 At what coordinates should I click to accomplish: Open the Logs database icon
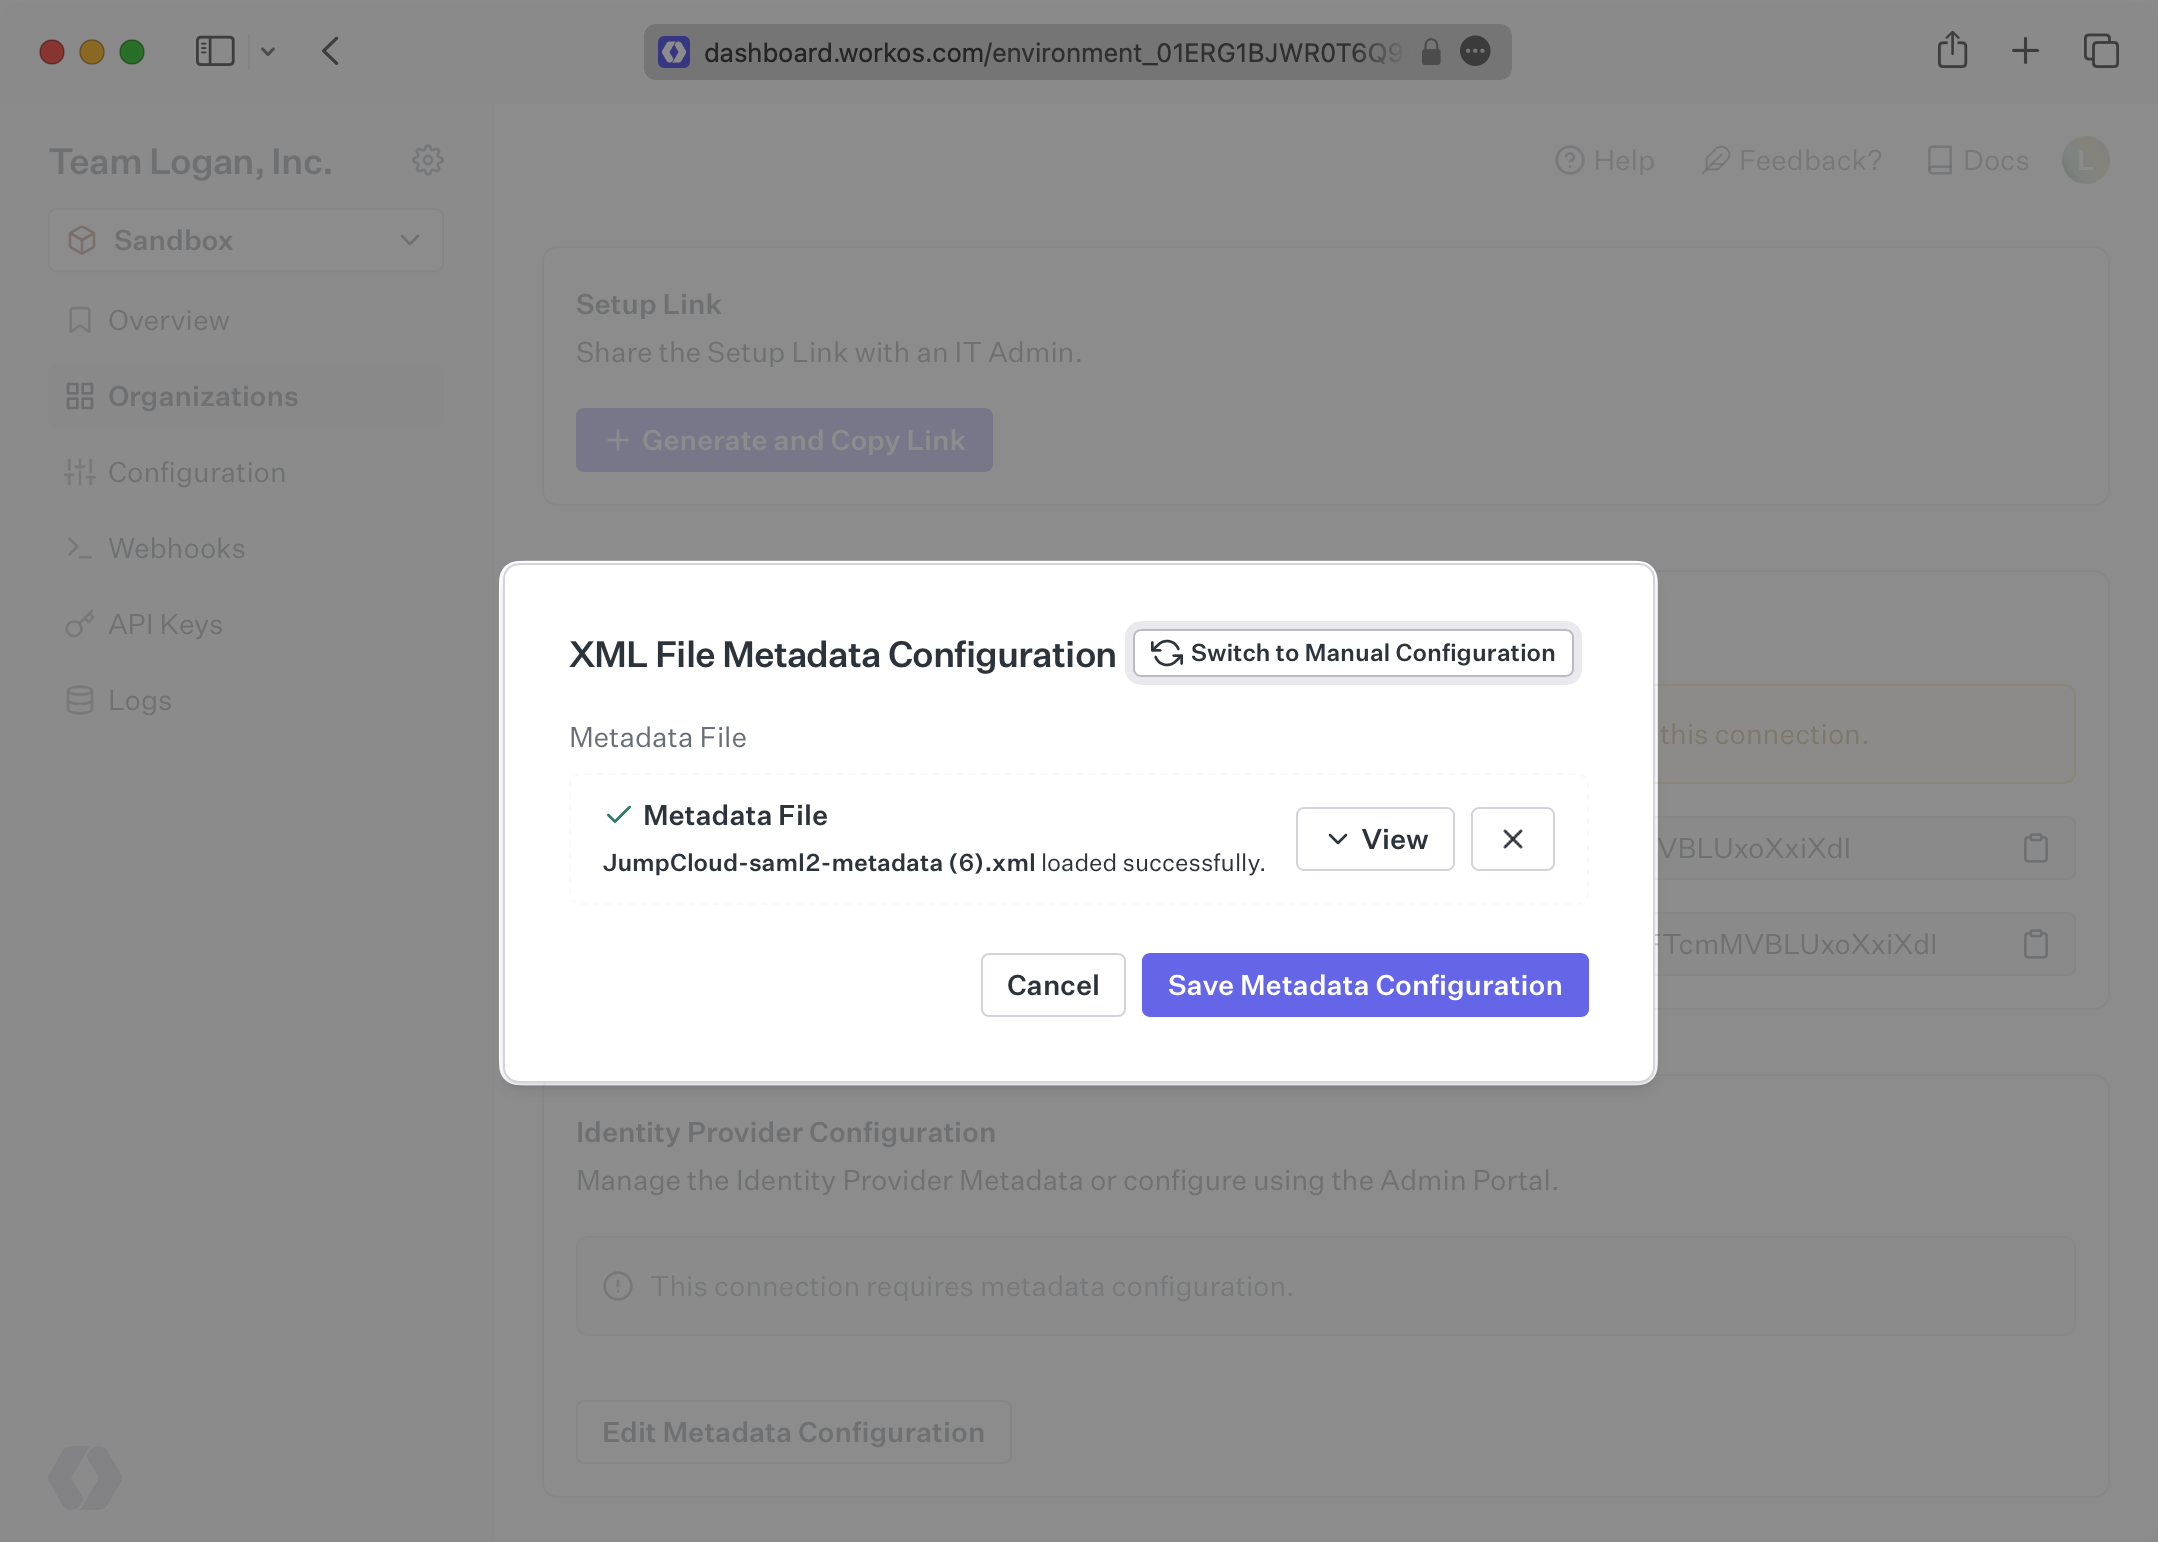[x=81, y=700]
